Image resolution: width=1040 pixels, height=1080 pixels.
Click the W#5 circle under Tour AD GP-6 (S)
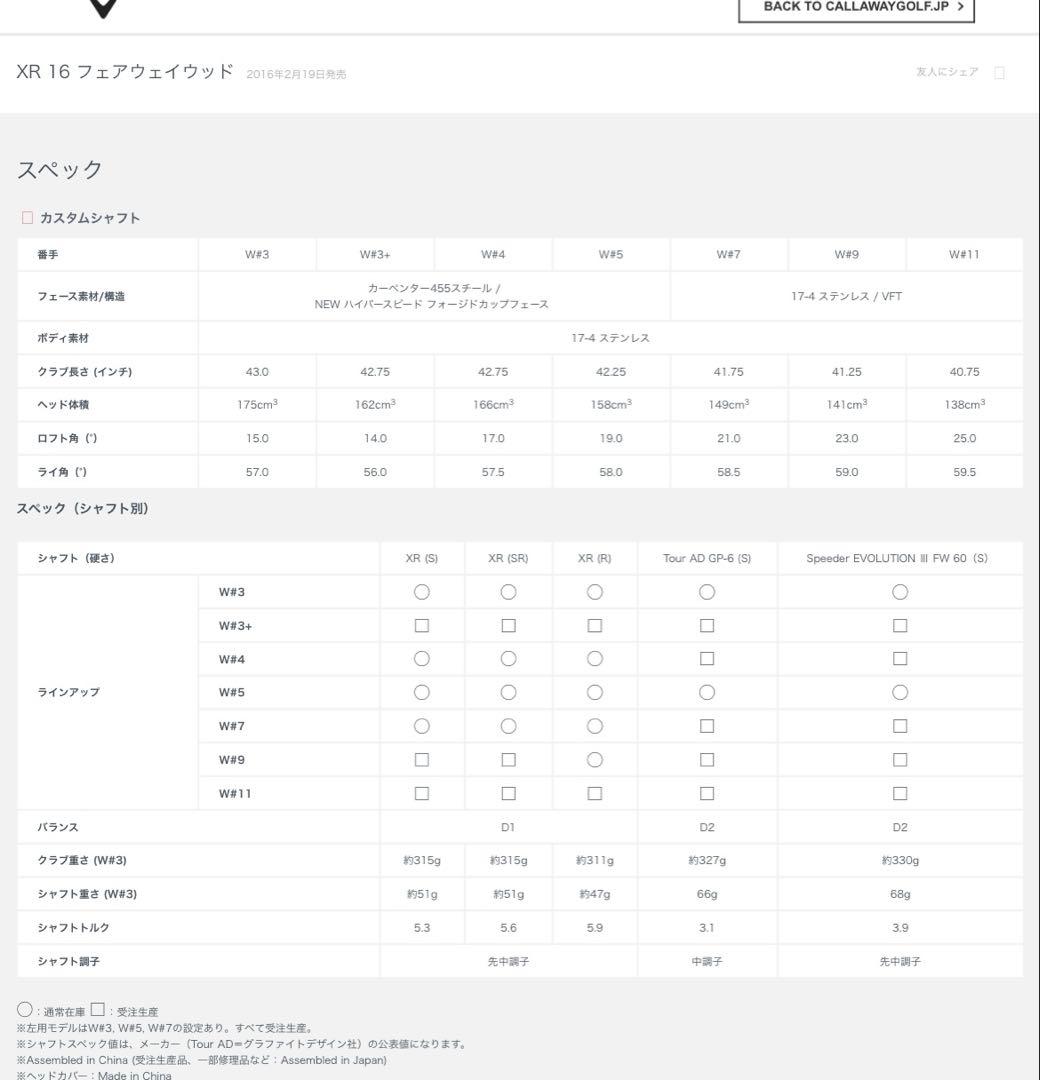pyautogui.click(x=707, y=692)
